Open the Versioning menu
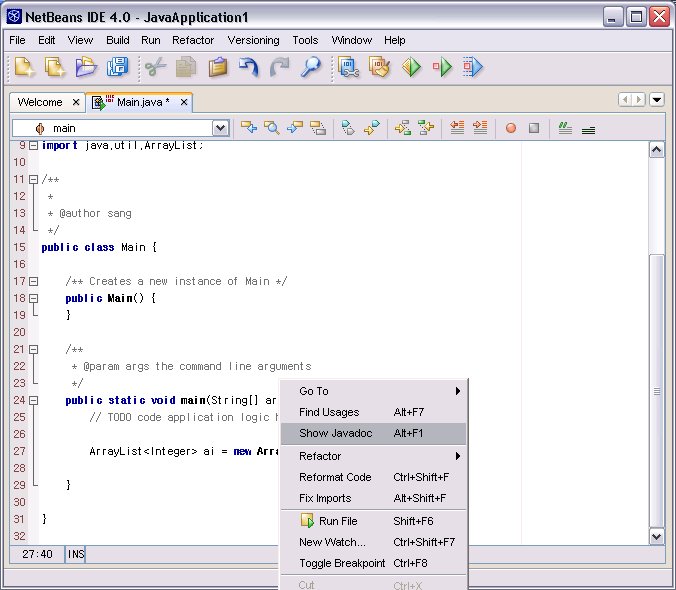 point(254,40)
